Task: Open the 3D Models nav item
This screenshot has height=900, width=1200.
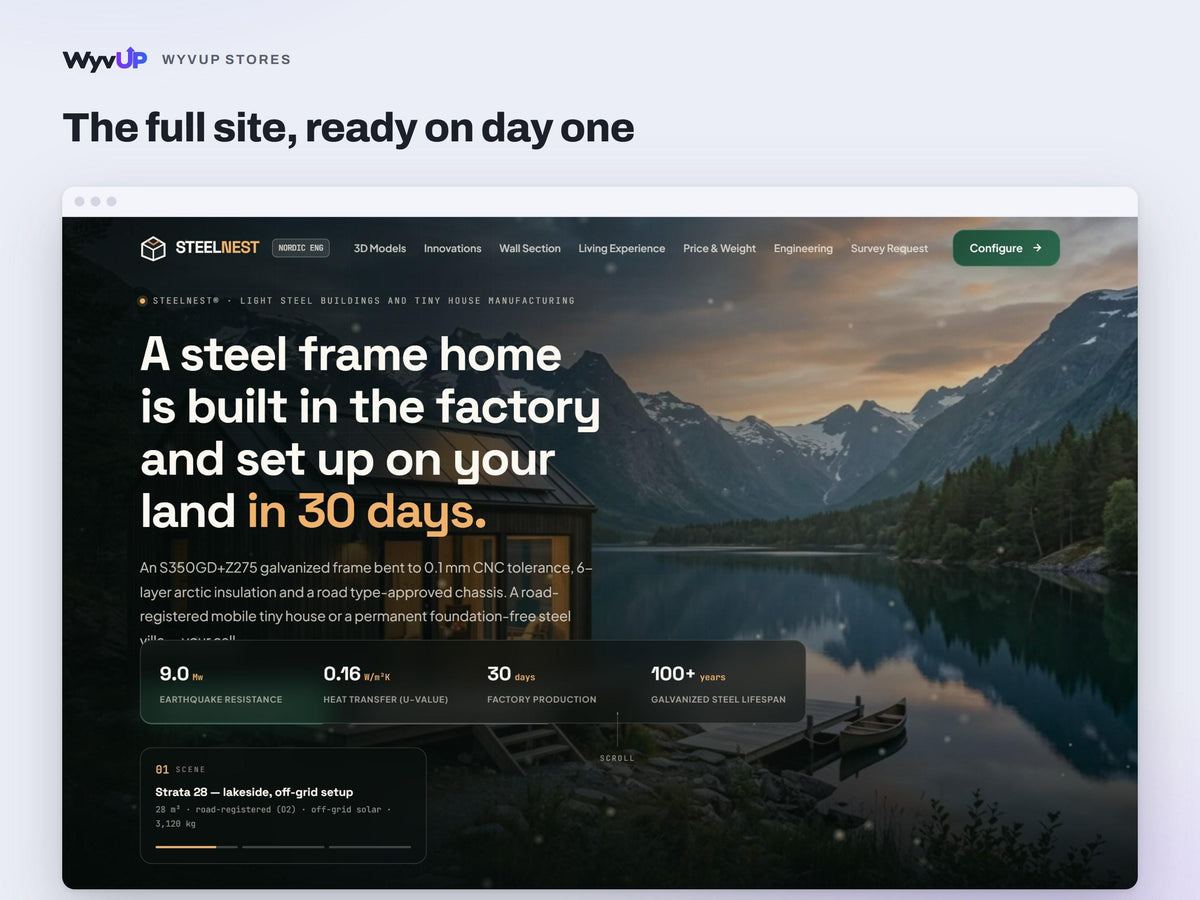Action: click(380, 248)
